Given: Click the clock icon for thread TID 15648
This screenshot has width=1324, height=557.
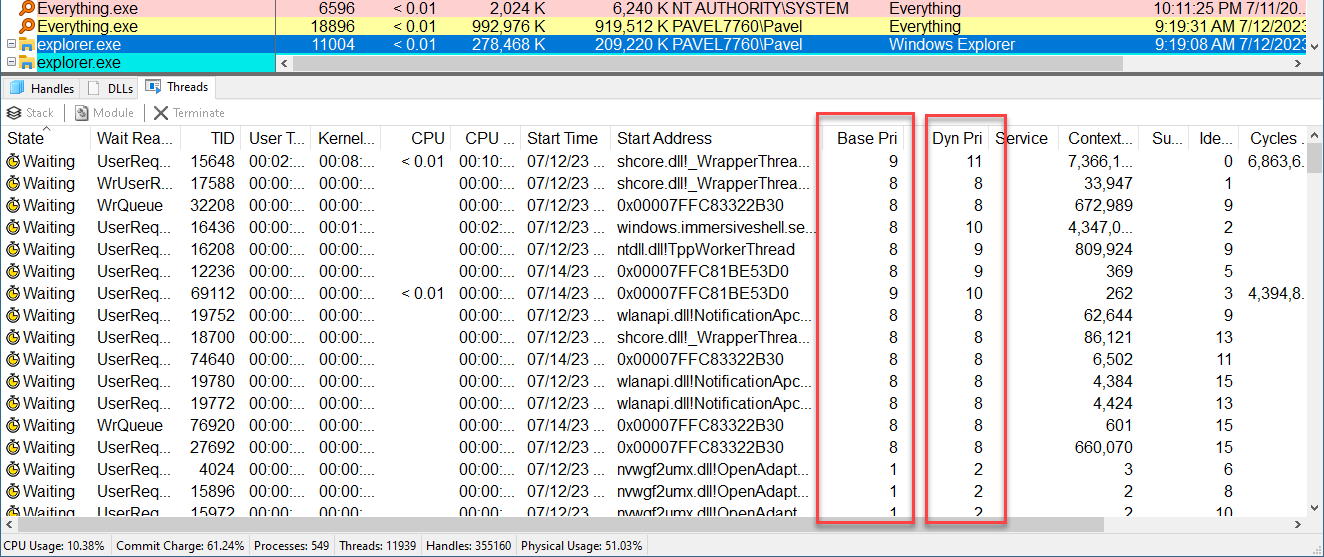Looking at the screenshot, I should (x=13, y=161).
